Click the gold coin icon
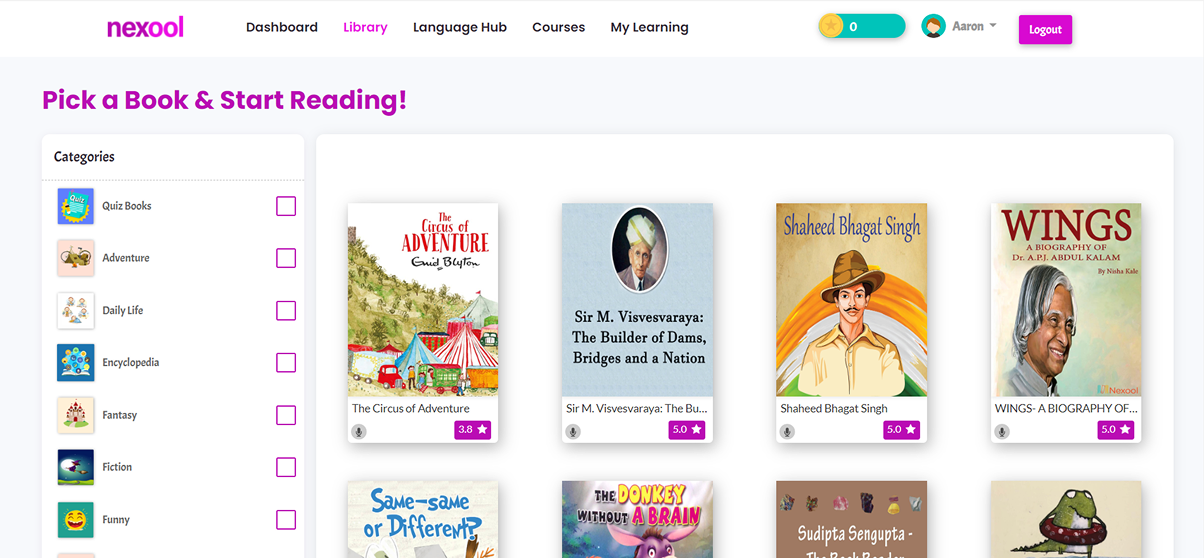The image size is (1204, 558). click(x=831, y=26)
